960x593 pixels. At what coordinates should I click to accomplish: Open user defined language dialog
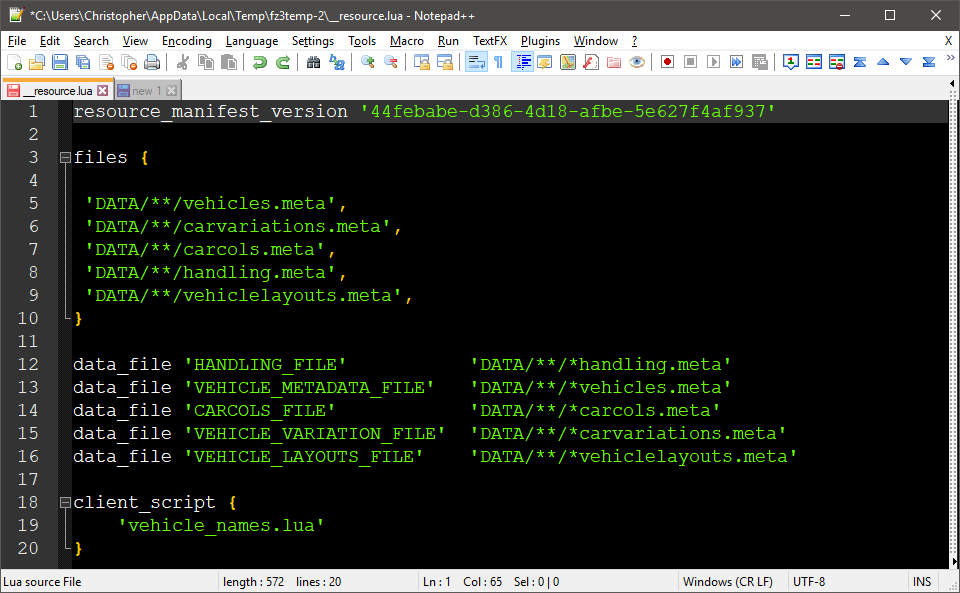[x=545, y=62]
